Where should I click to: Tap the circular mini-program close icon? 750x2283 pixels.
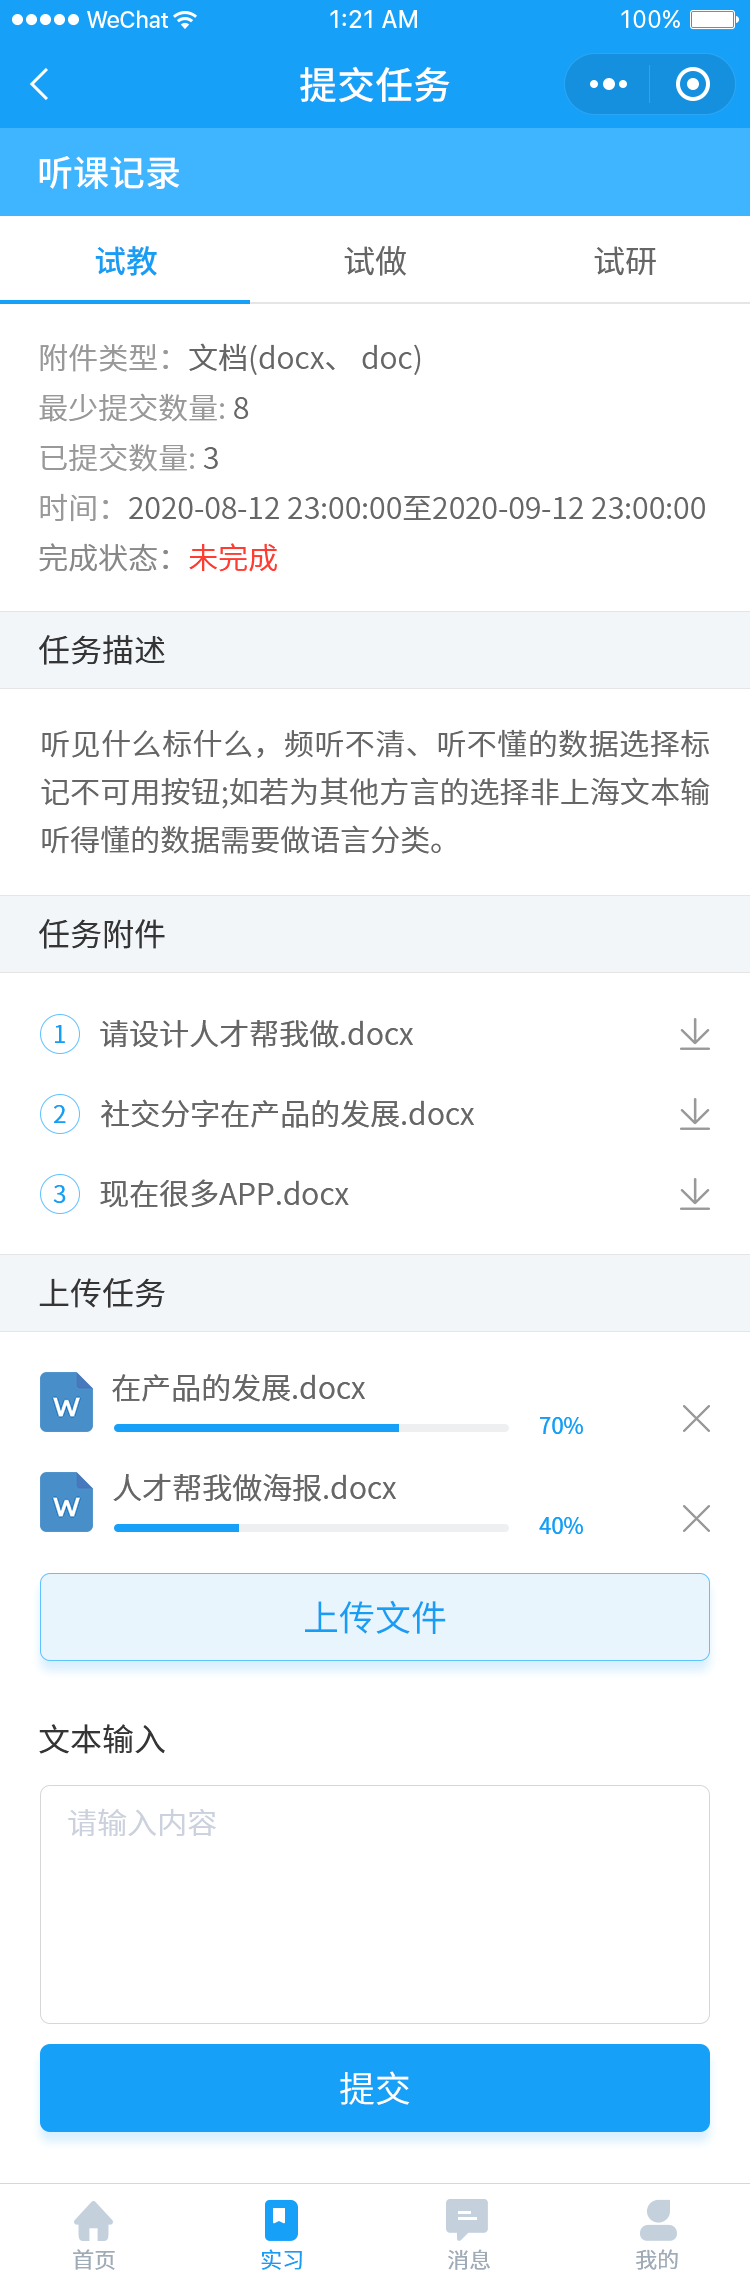pos(693,84)
